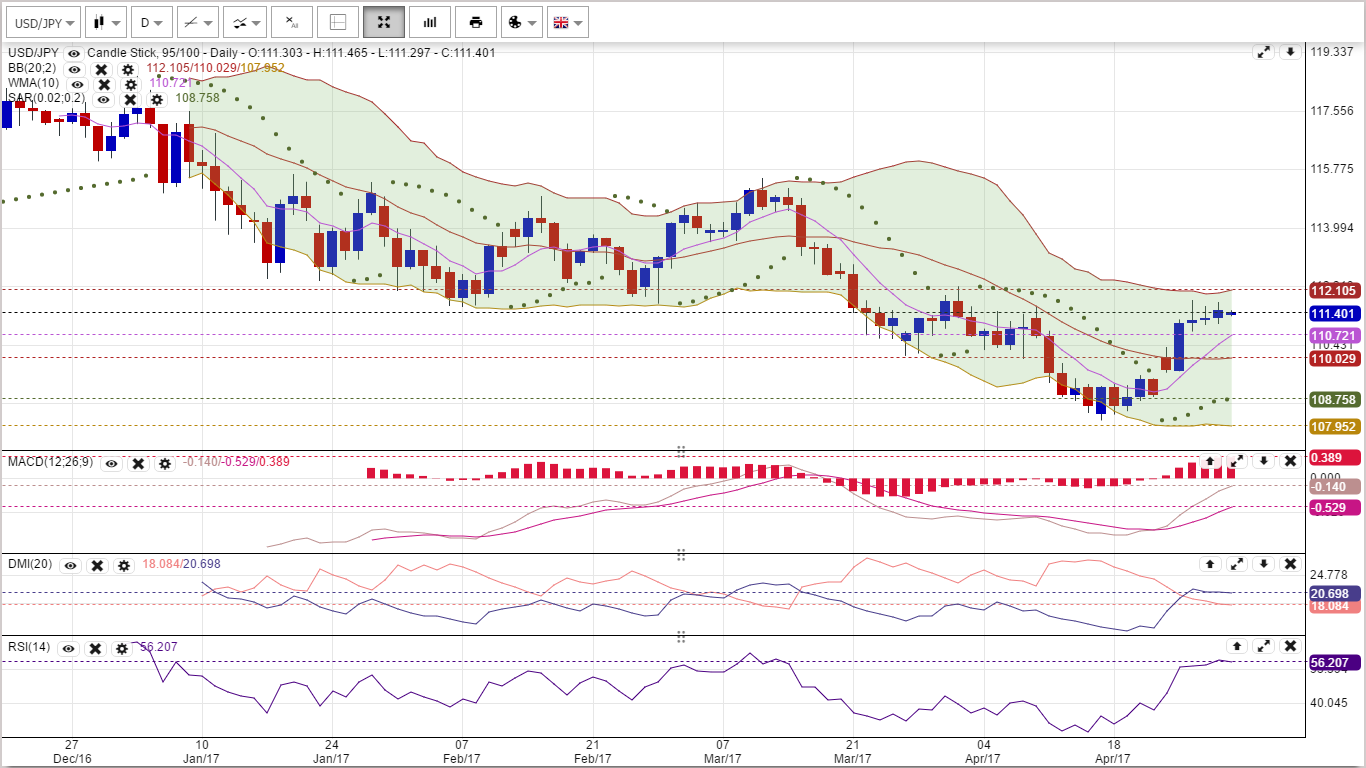The height and width of the screenshot is (768, 1366).
Task: Open settings for MACD(12;26;9) indicator
Action: click(165, 463)
